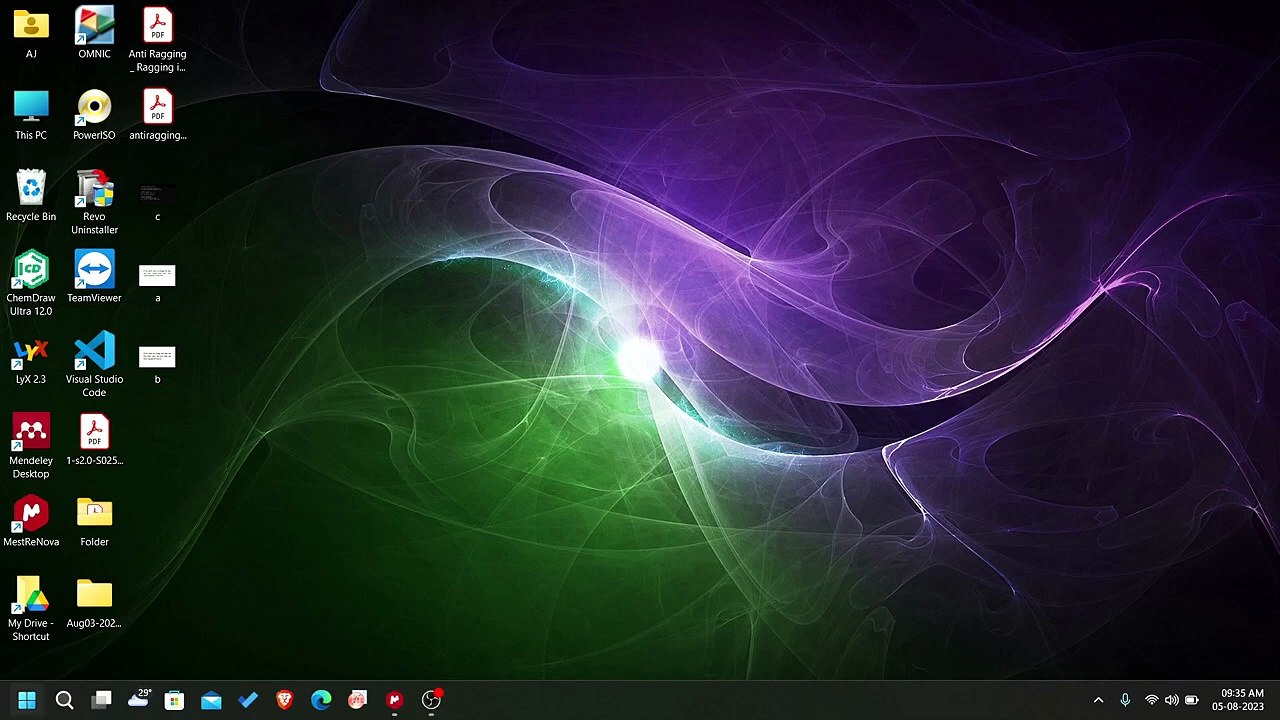Select the Anti Ragging PDF file
Image resolution: width=1280 pixels, height=720 pixels.
coord(157,25)
